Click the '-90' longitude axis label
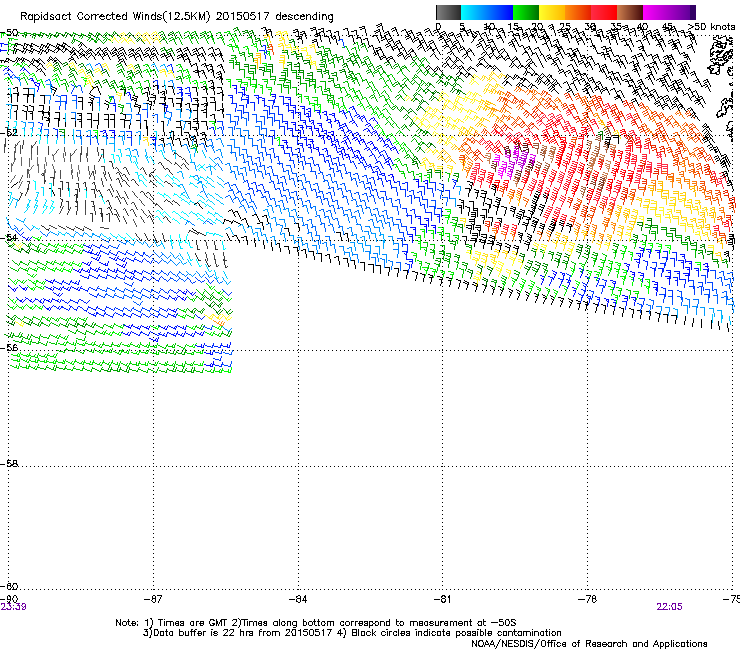 click(9, 599)
